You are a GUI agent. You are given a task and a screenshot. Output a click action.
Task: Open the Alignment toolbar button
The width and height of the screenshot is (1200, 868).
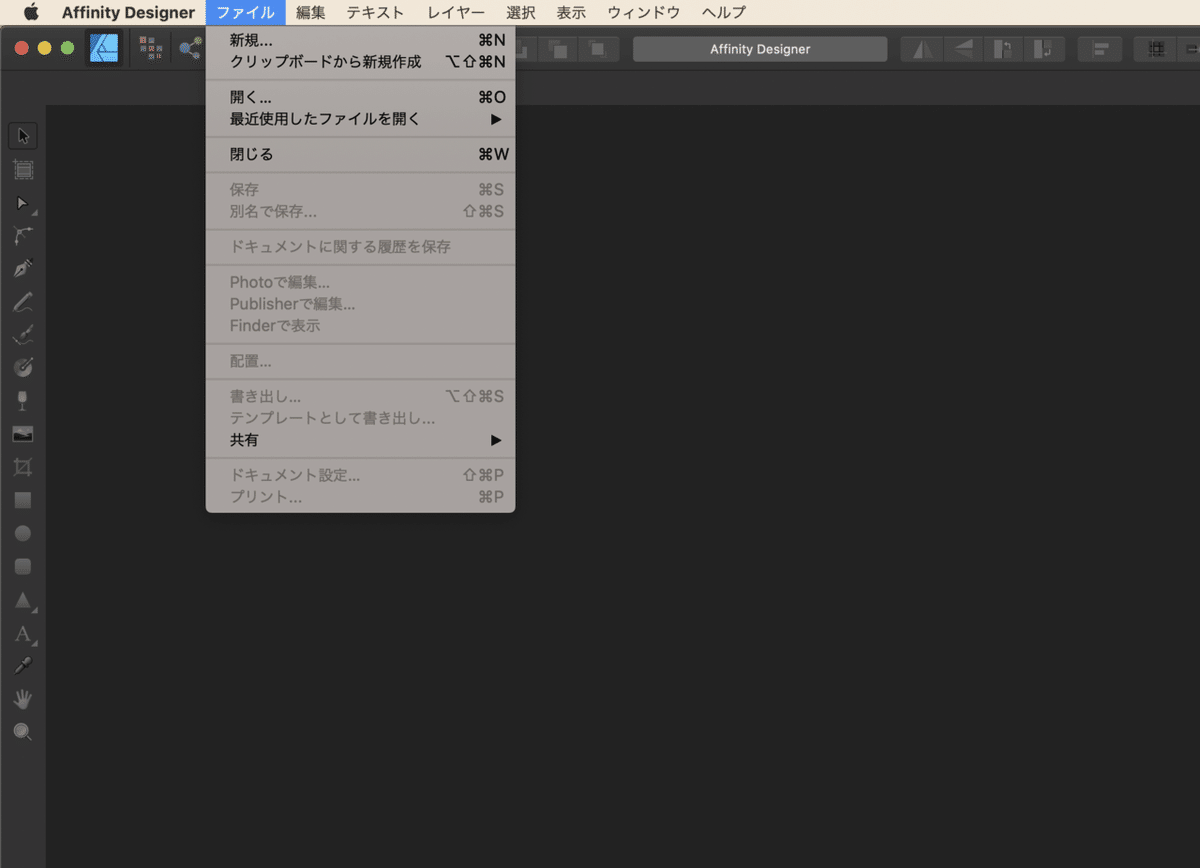point(1100,48)
